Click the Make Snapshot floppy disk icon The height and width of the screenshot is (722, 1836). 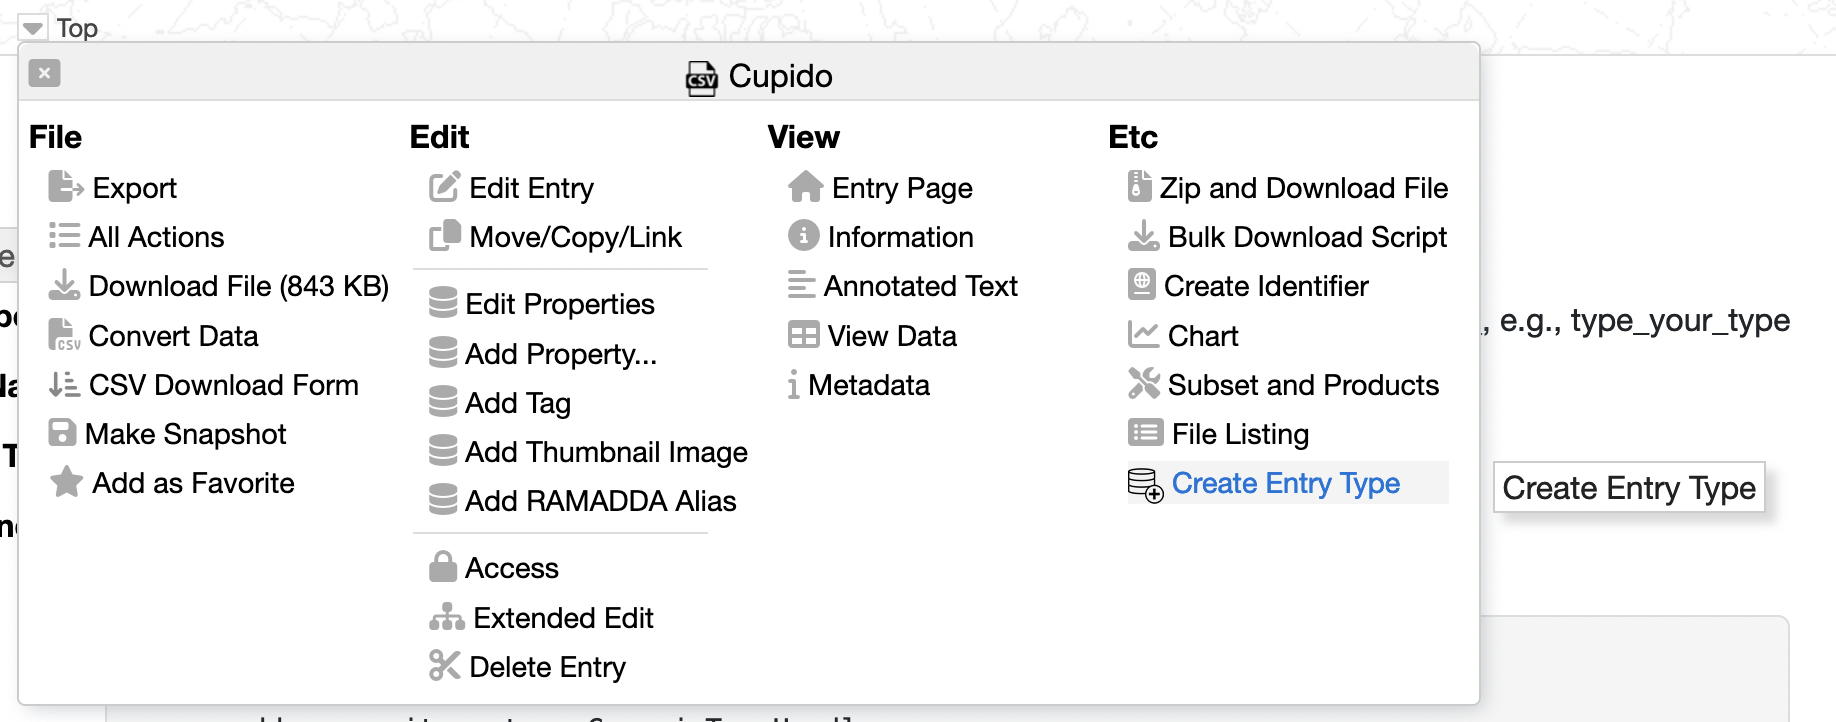click(x=62, y=433)
